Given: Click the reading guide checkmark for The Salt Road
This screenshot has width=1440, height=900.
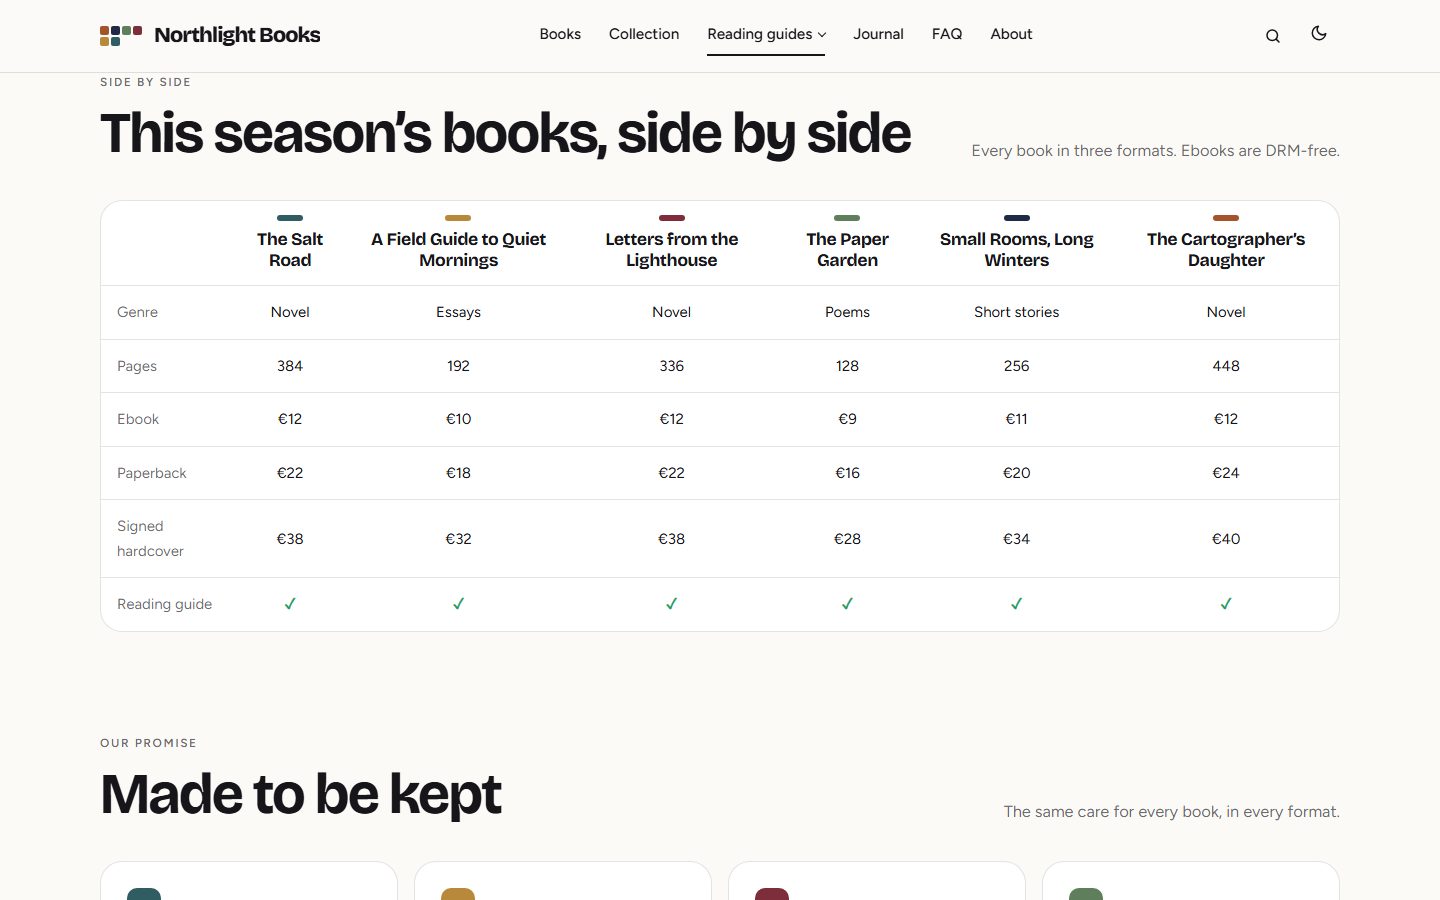Looking at the screenshot, I should click(x=290, y=604).
